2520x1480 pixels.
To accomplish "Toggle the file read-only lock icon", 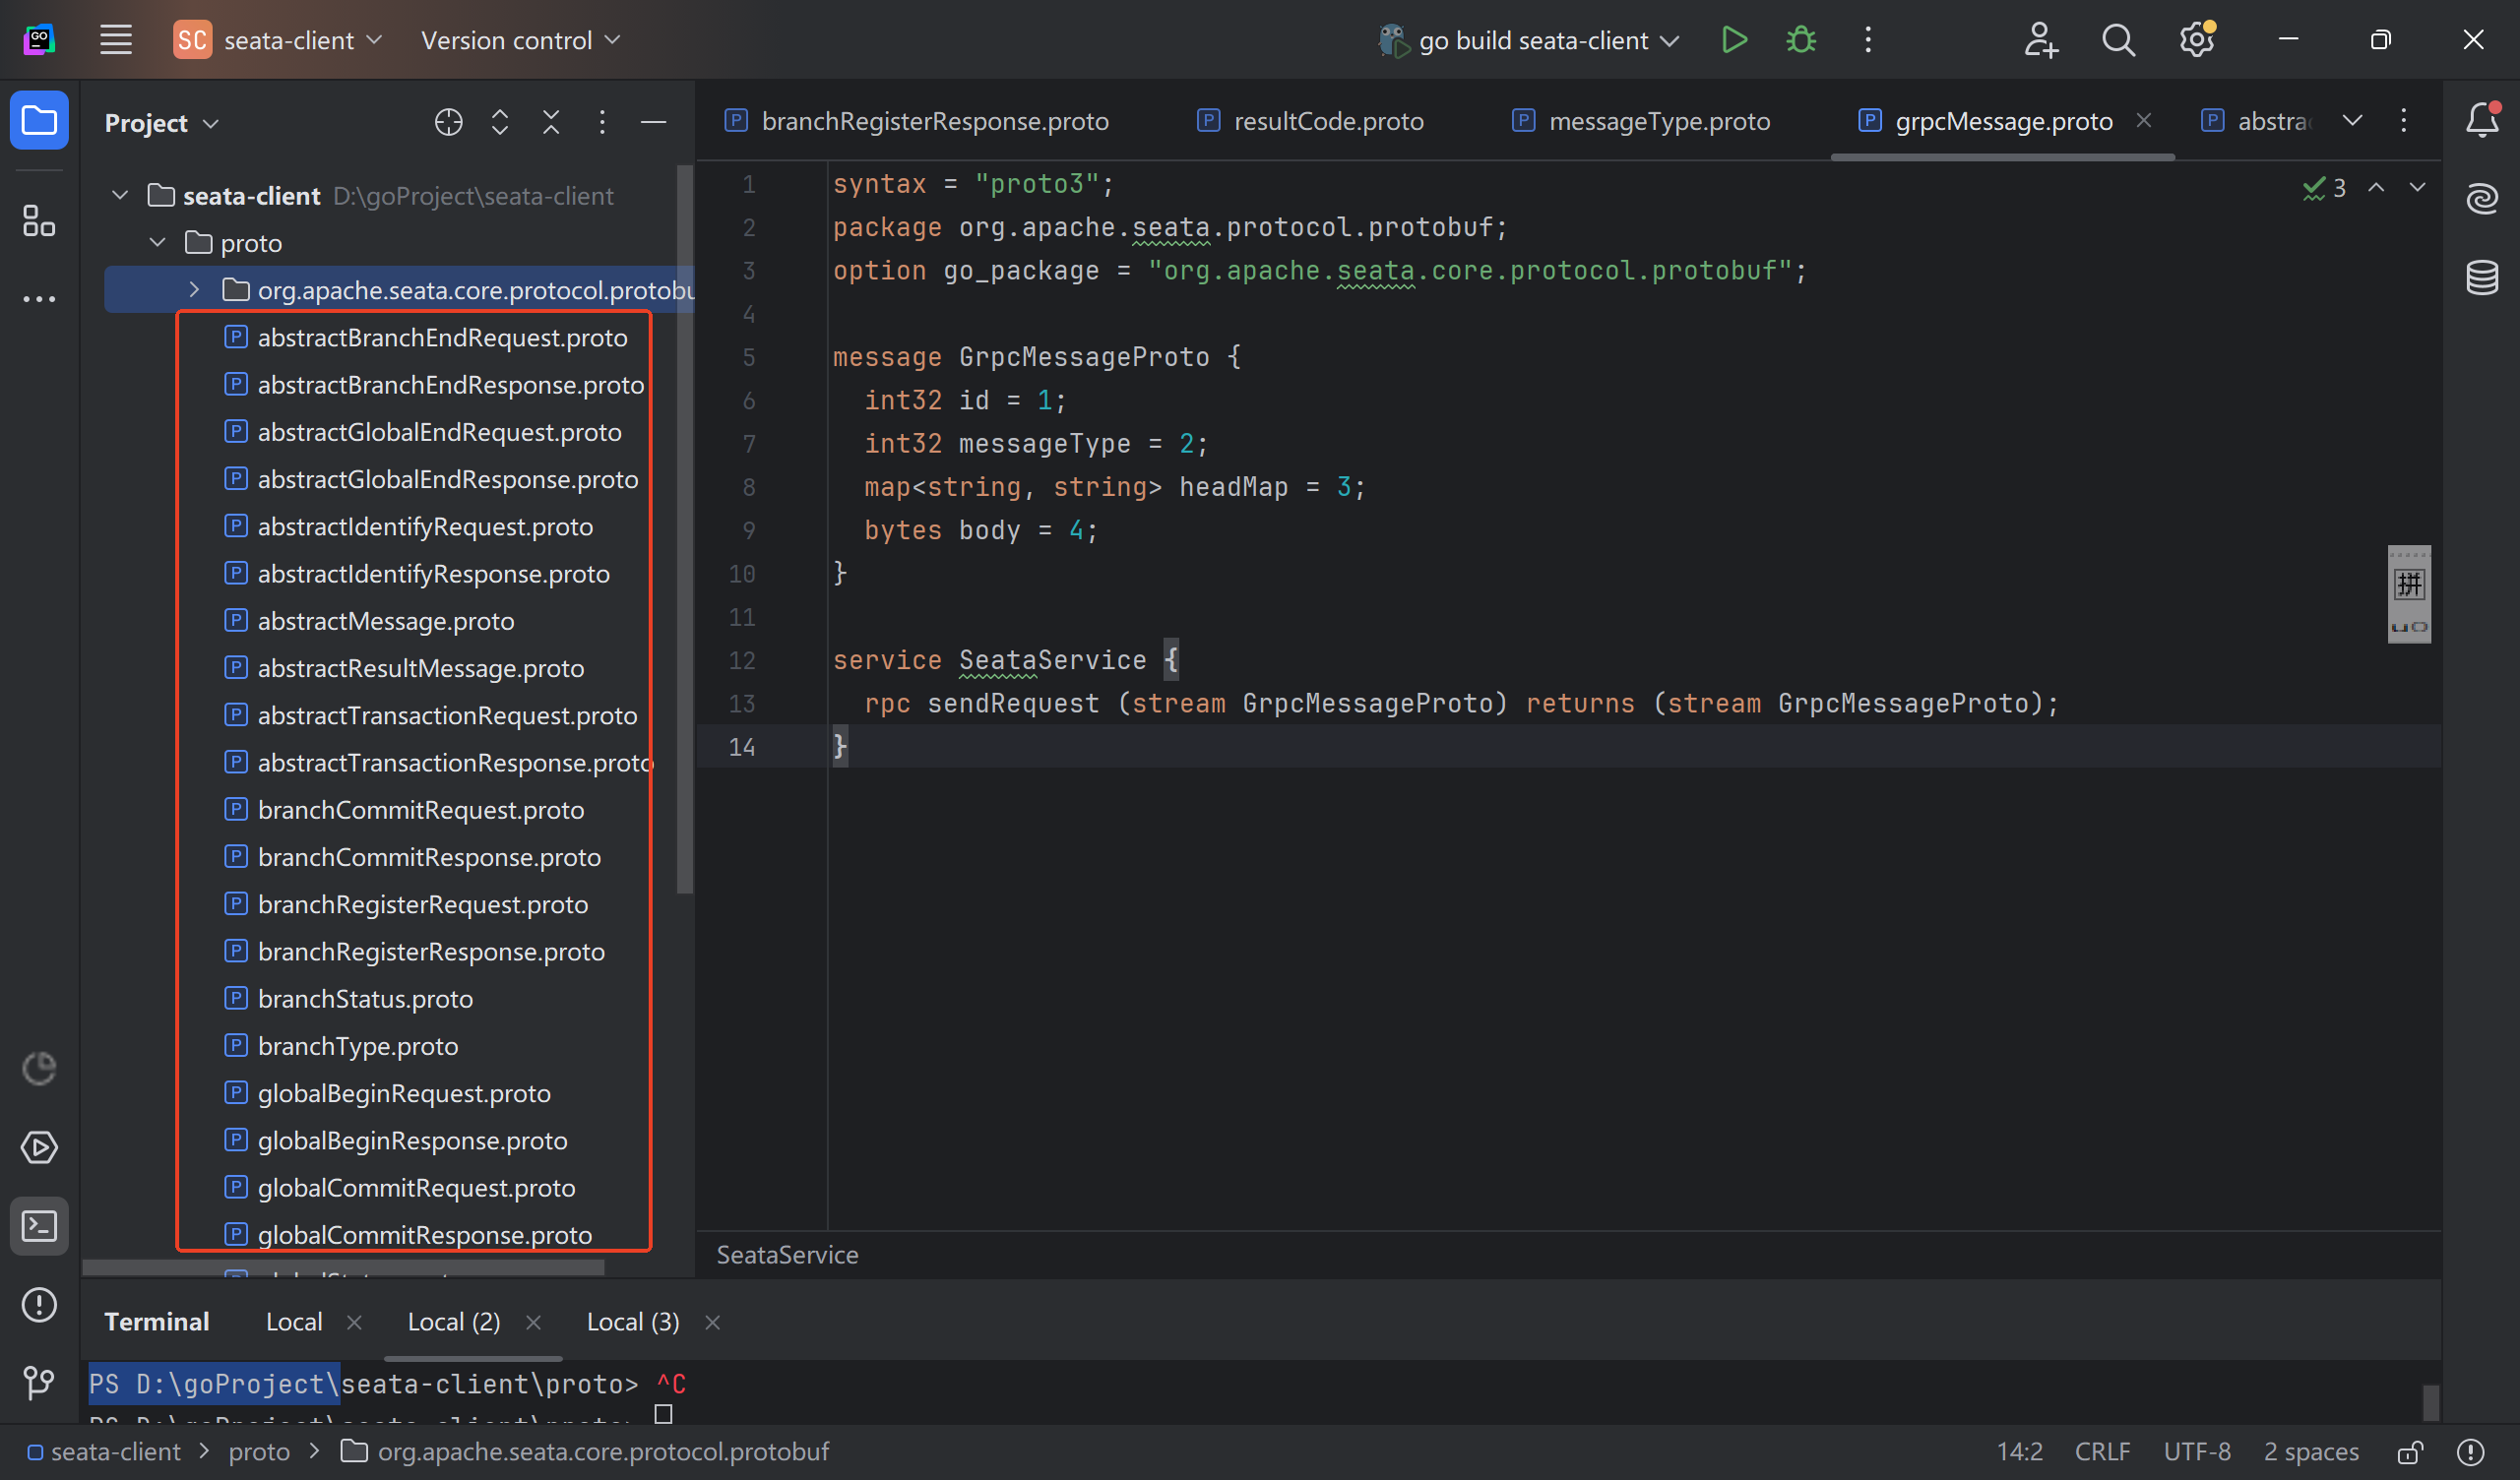I will point(2410,1451).
